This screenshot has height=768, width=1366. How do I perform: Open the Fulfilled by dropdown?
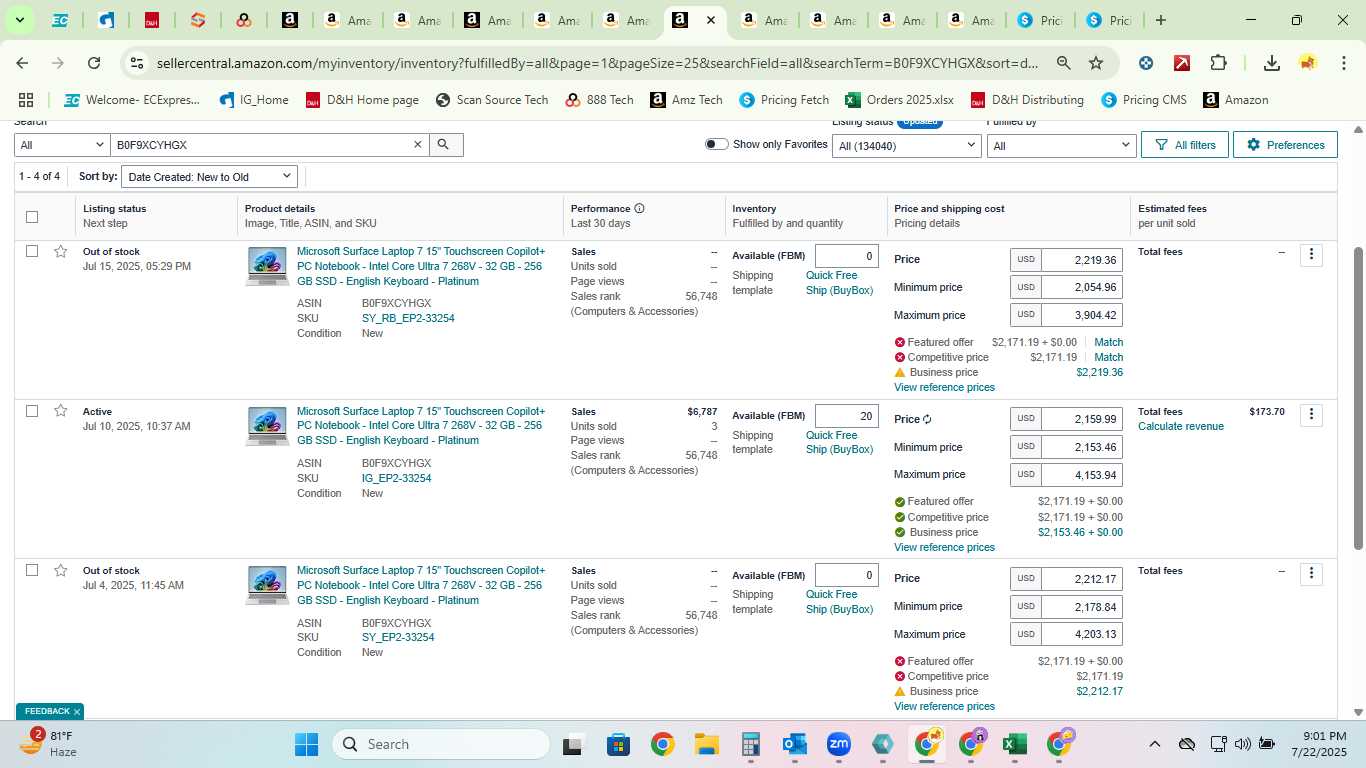(1061, 145)
